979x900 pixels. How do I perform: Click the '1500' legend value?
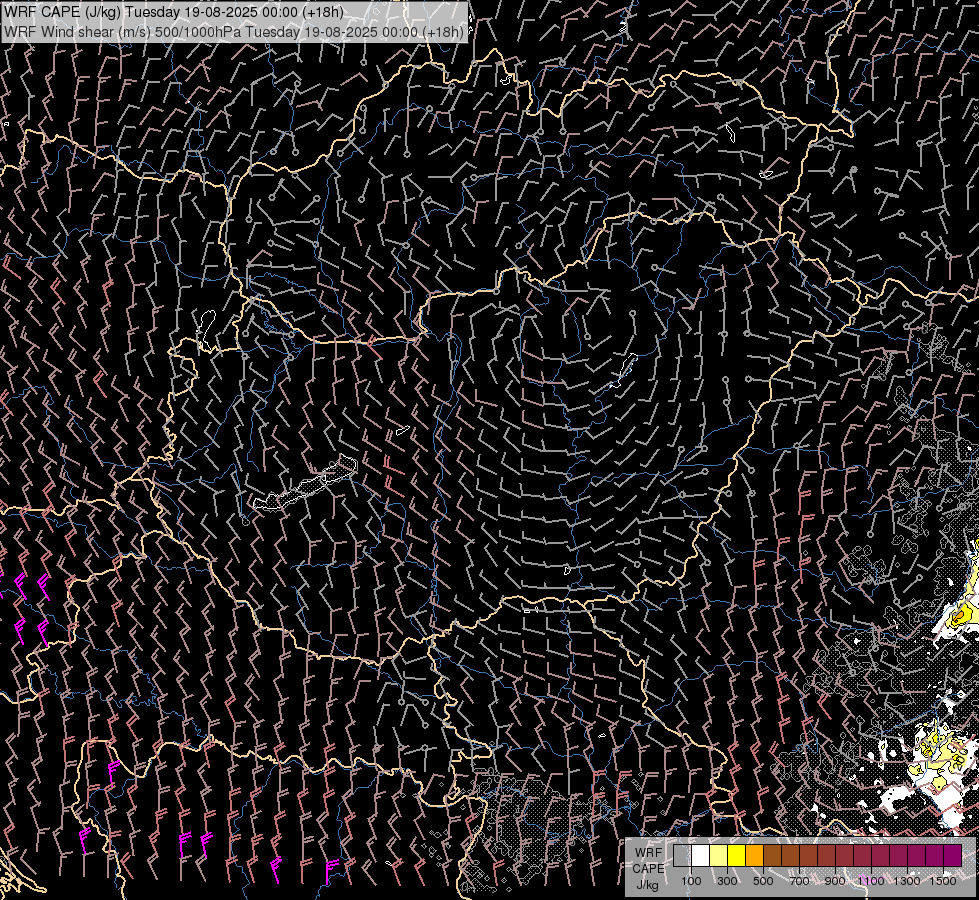[x=943, y=881]
